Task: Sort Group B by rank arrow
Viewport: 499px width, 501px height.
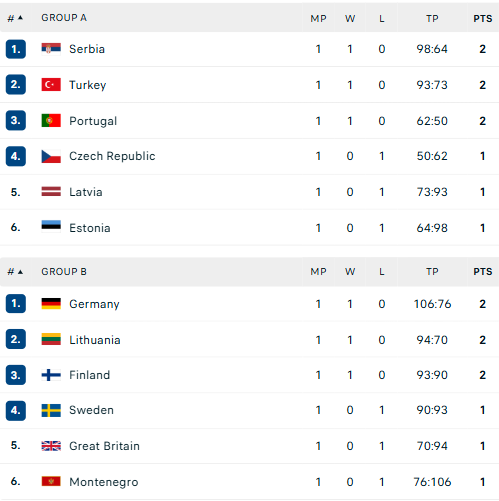Action: coord(20,272)
